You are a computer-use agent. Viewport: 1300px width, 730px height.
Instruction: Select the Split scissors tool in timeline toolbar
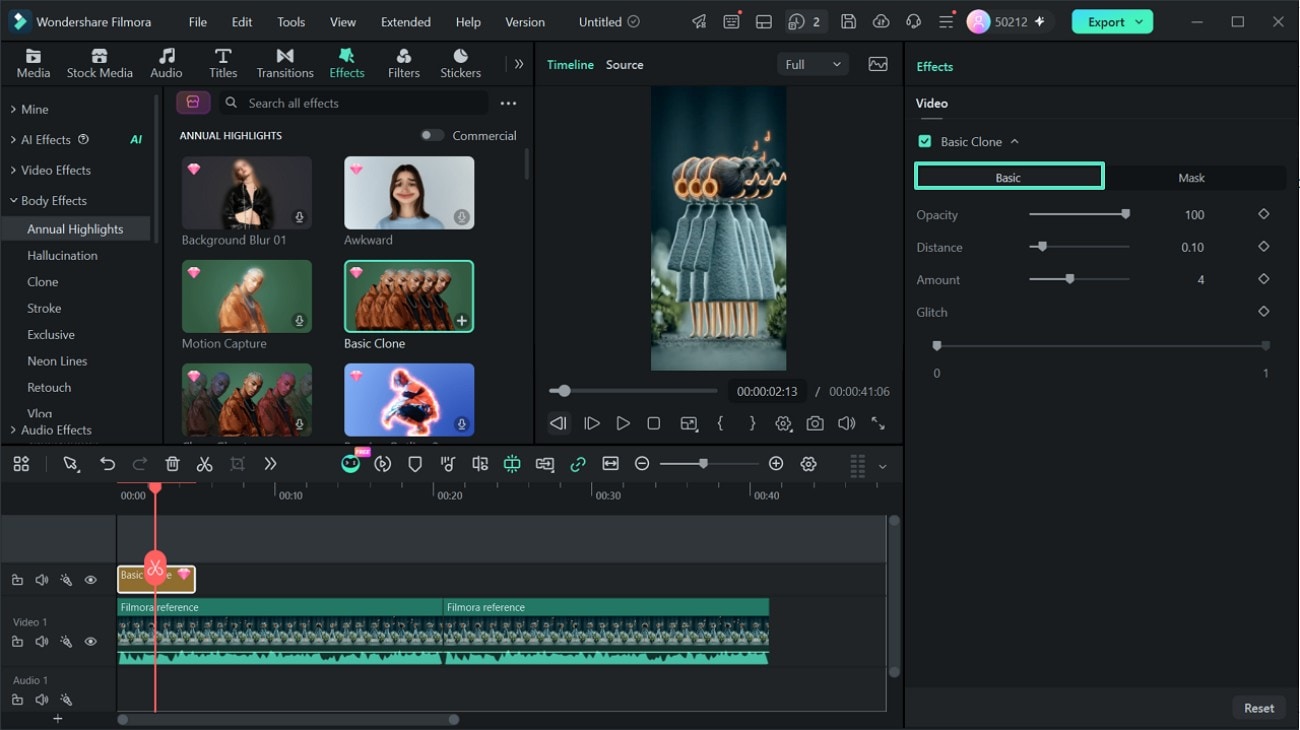click(x=204, y=464)
